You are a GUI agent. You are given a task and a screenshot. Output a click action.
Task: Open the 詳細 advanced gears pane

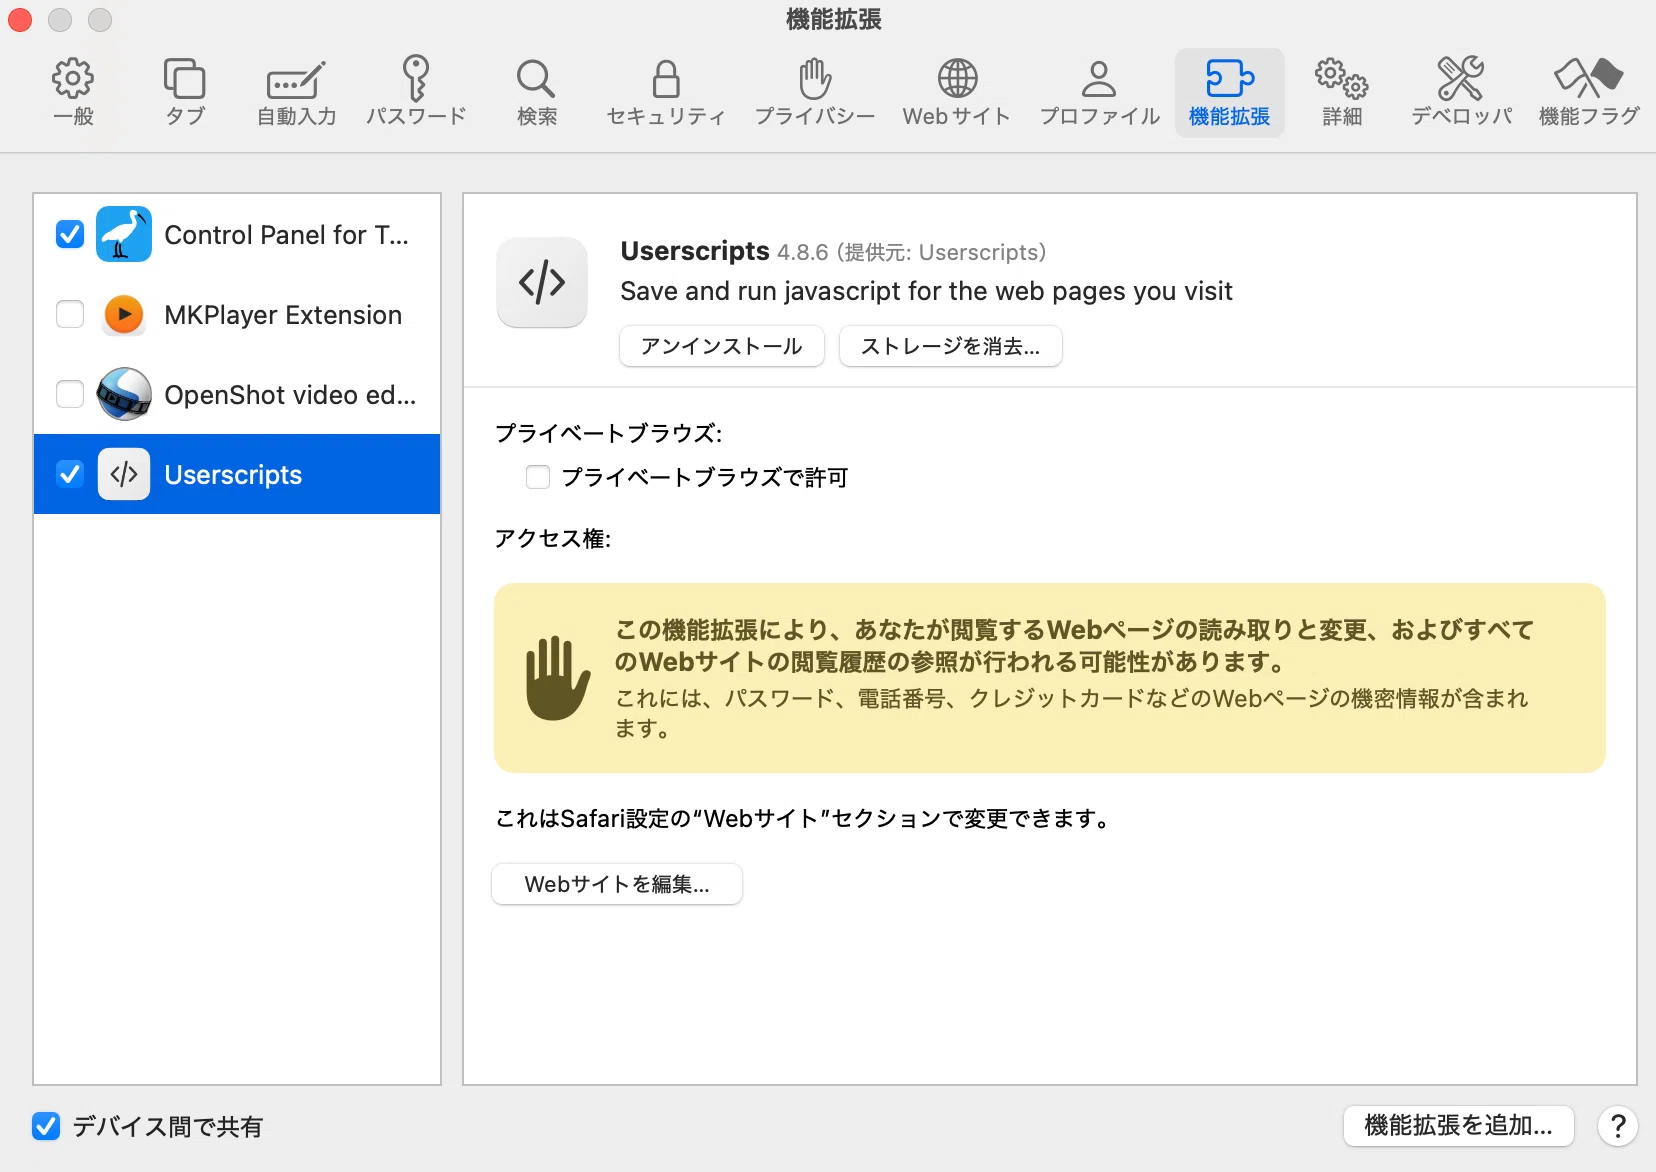(1342, 92)
